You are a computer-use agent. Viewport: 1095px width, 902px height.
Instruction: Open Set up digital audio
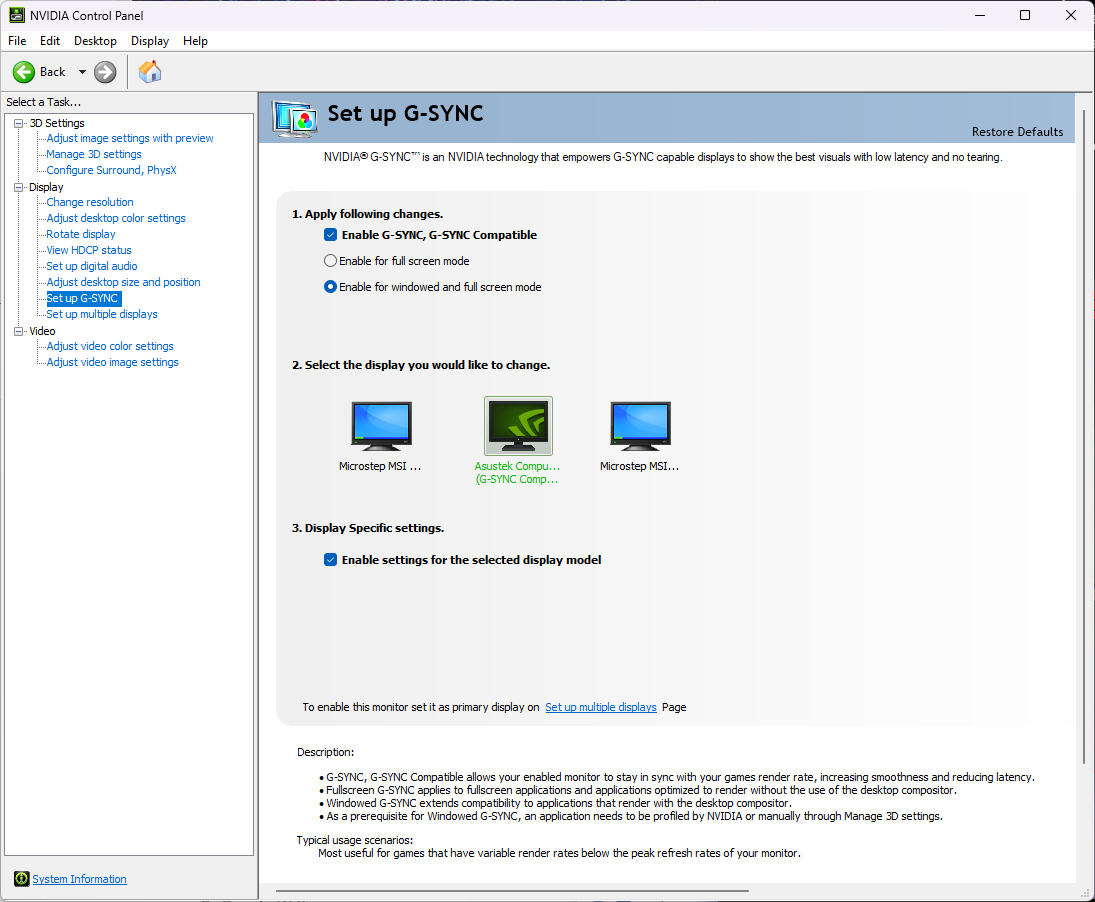91,267
